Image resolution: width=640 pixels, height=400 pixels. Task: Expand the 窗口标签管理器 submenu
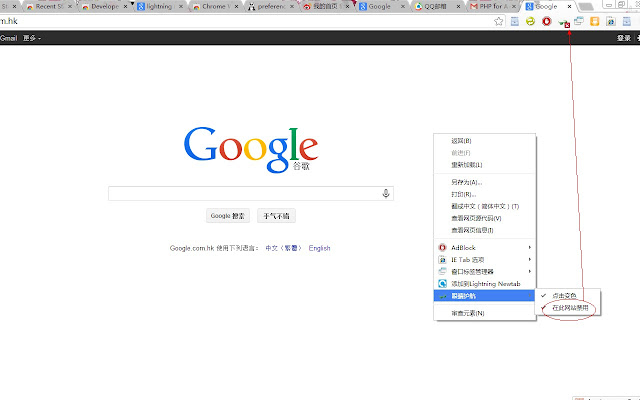point(484,271)
